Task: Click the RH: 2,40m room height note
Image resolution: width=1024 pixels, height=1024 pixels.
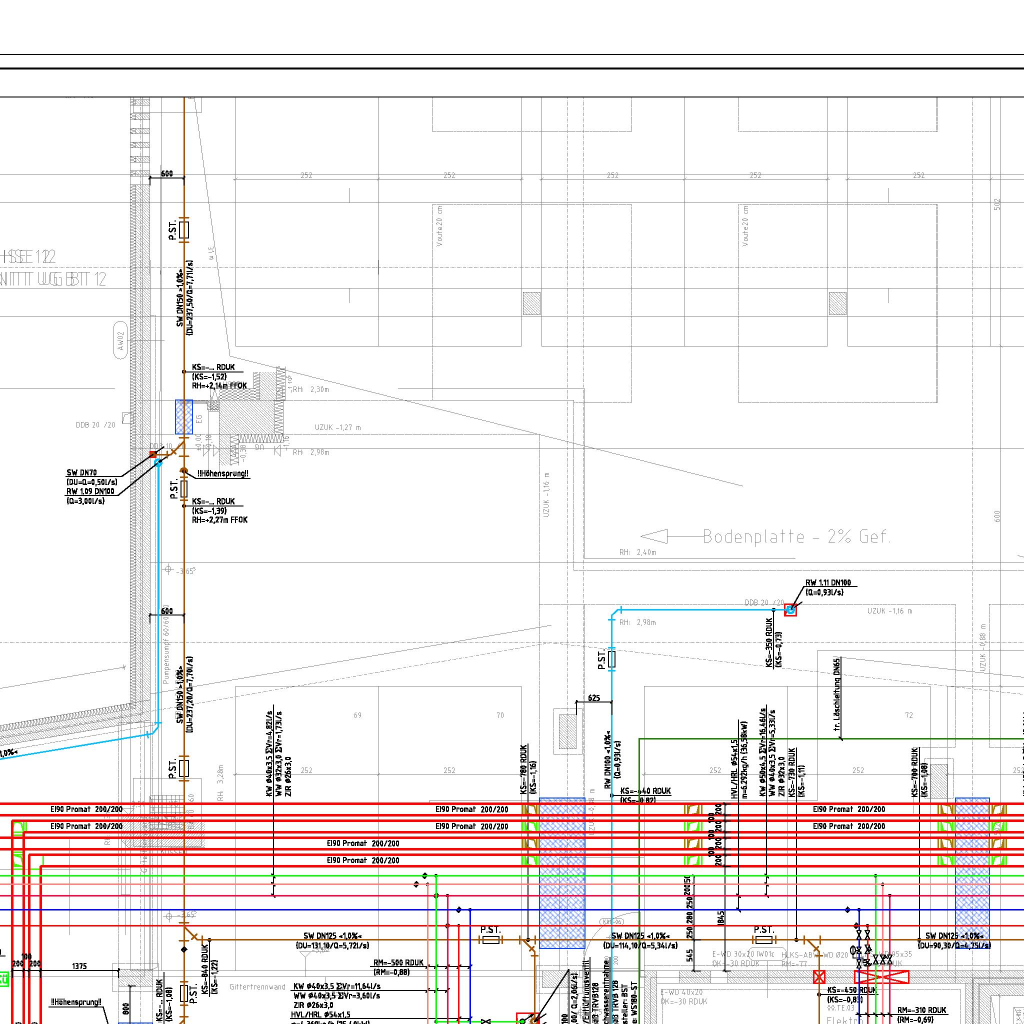Action: pos(637,552)
